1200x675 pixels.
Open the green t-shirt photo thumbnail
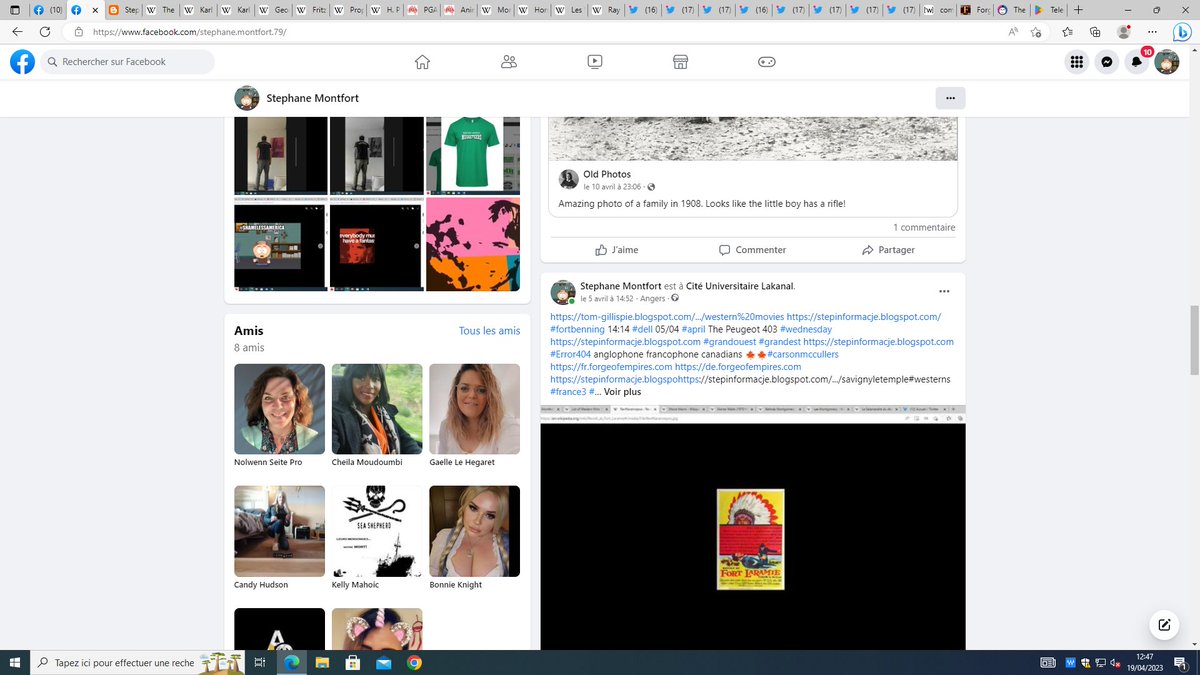coord(474,156)
